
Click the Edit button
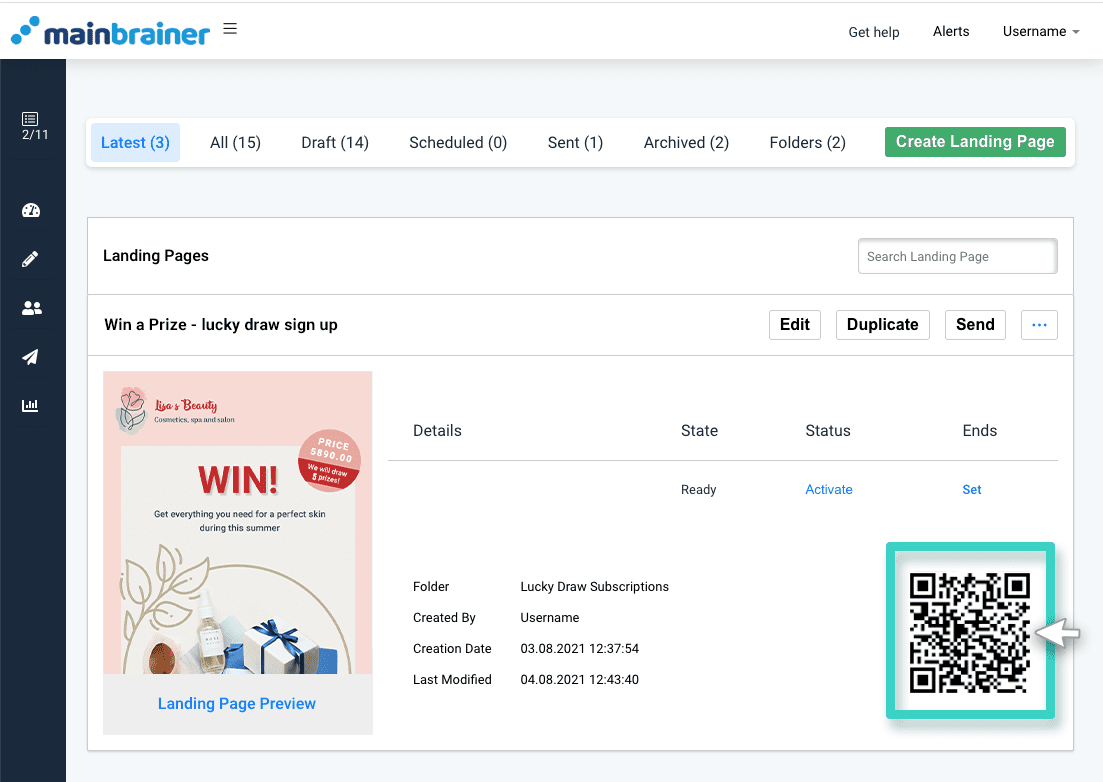[795, 325]
